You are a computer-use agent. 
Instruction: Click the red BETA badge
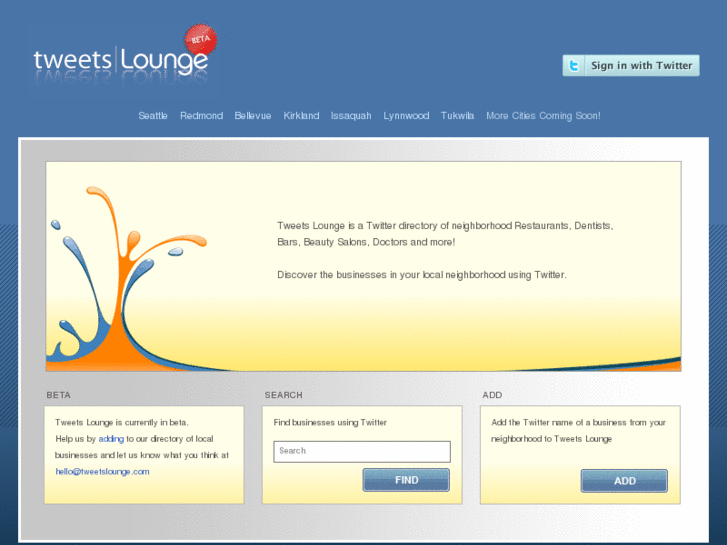pos(201,39)
